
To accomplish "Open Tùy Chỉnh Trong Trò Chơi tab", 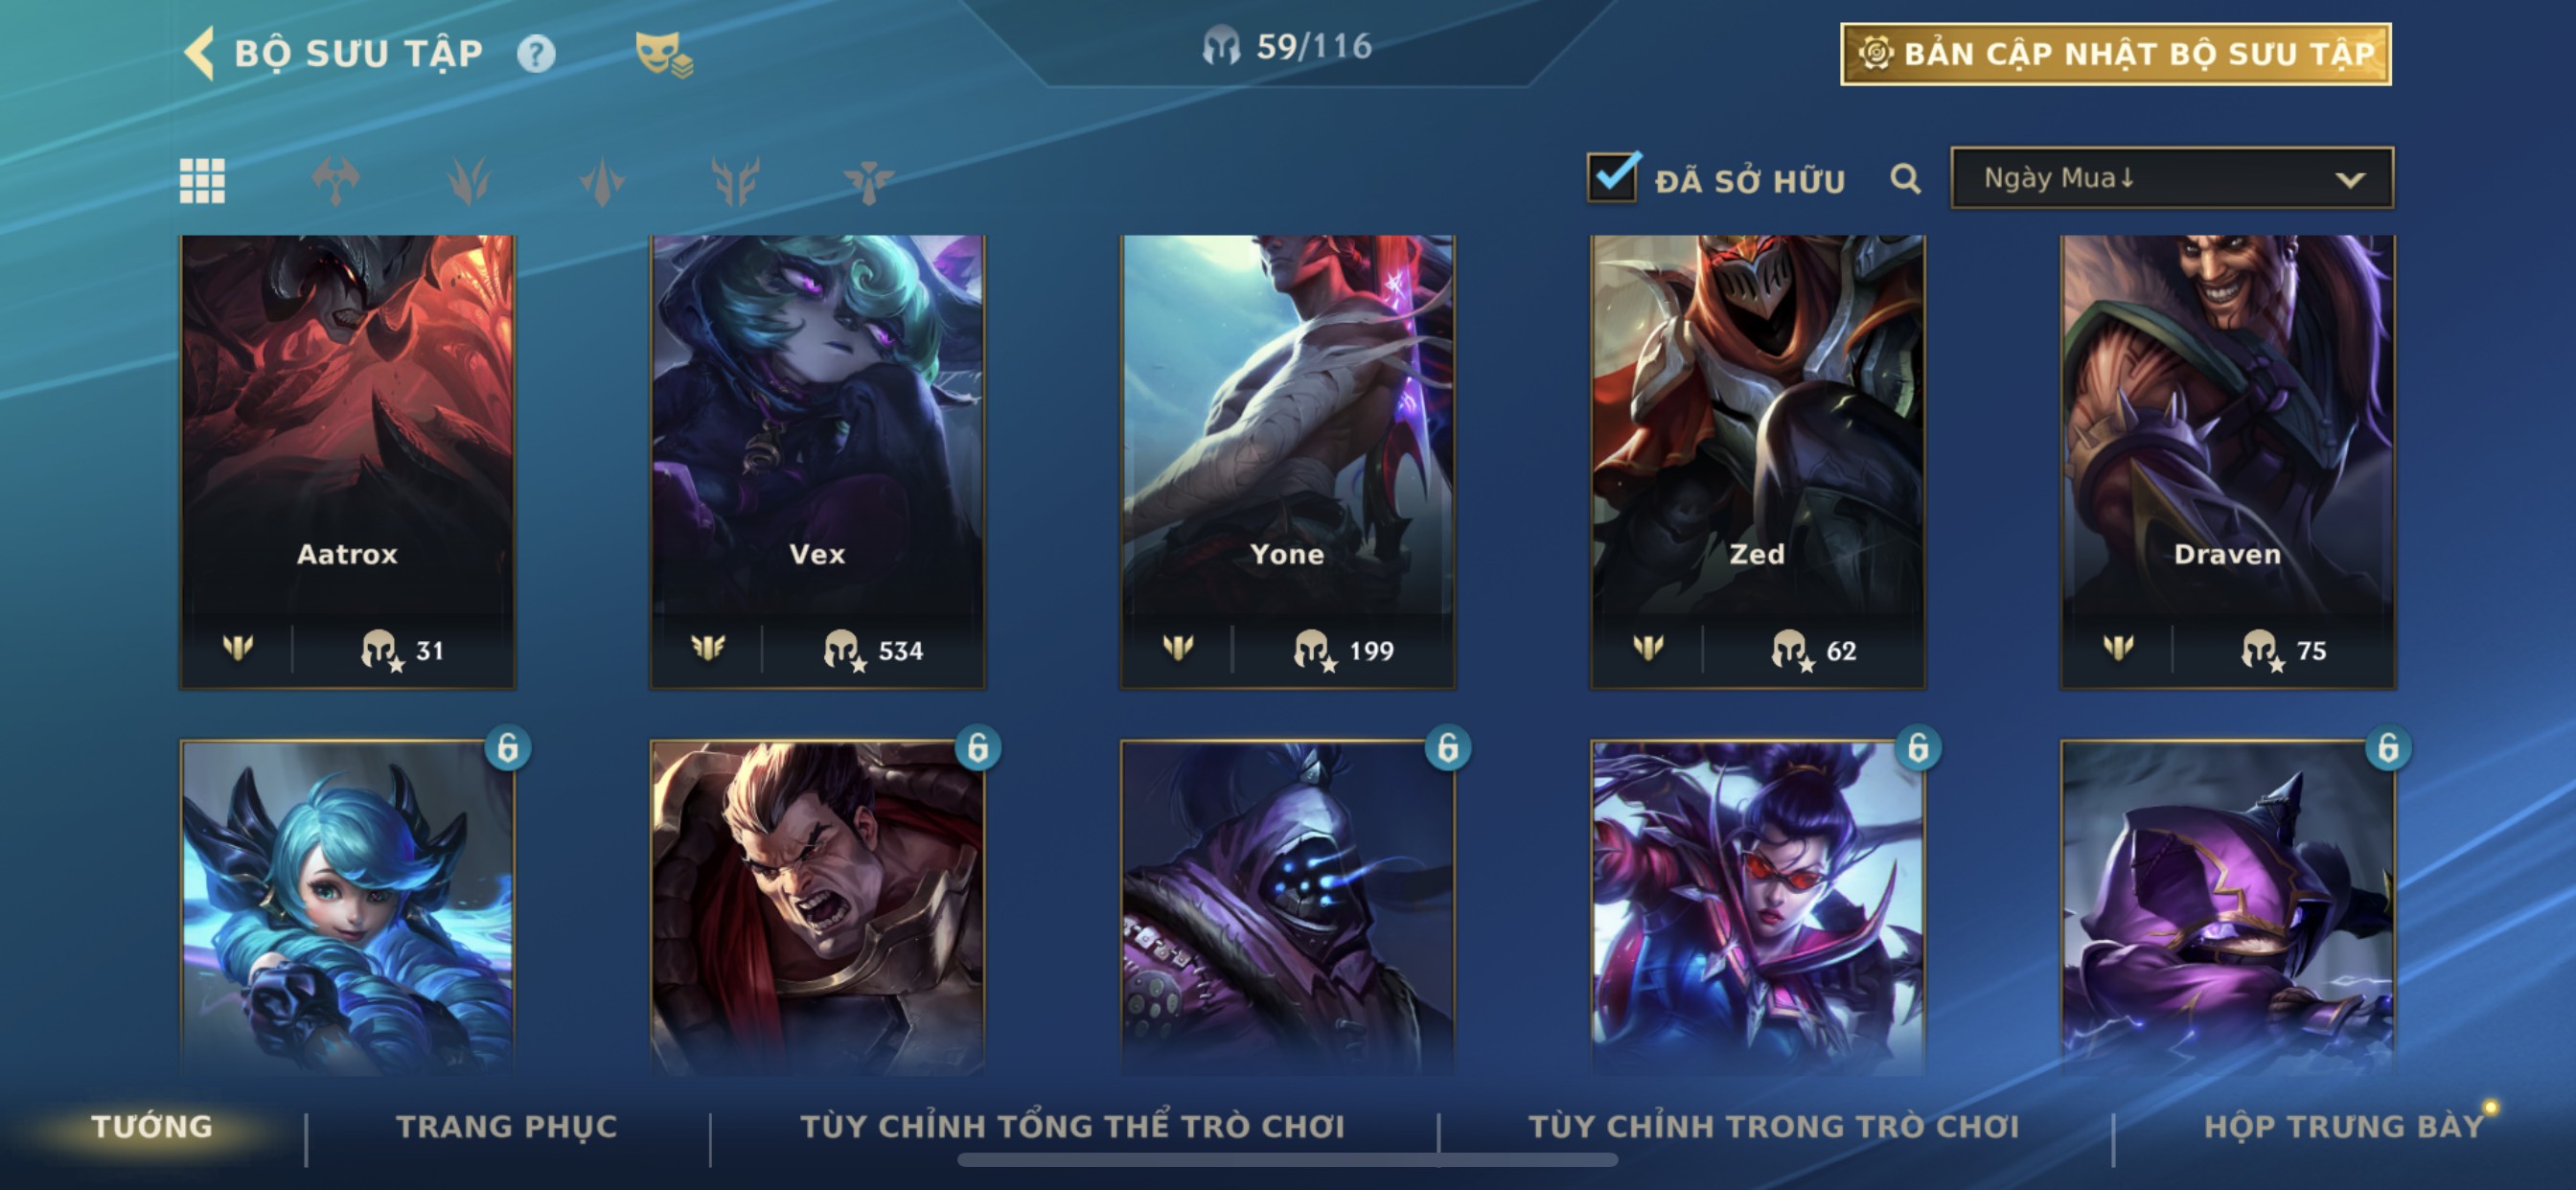I will click(1774, 1126).
